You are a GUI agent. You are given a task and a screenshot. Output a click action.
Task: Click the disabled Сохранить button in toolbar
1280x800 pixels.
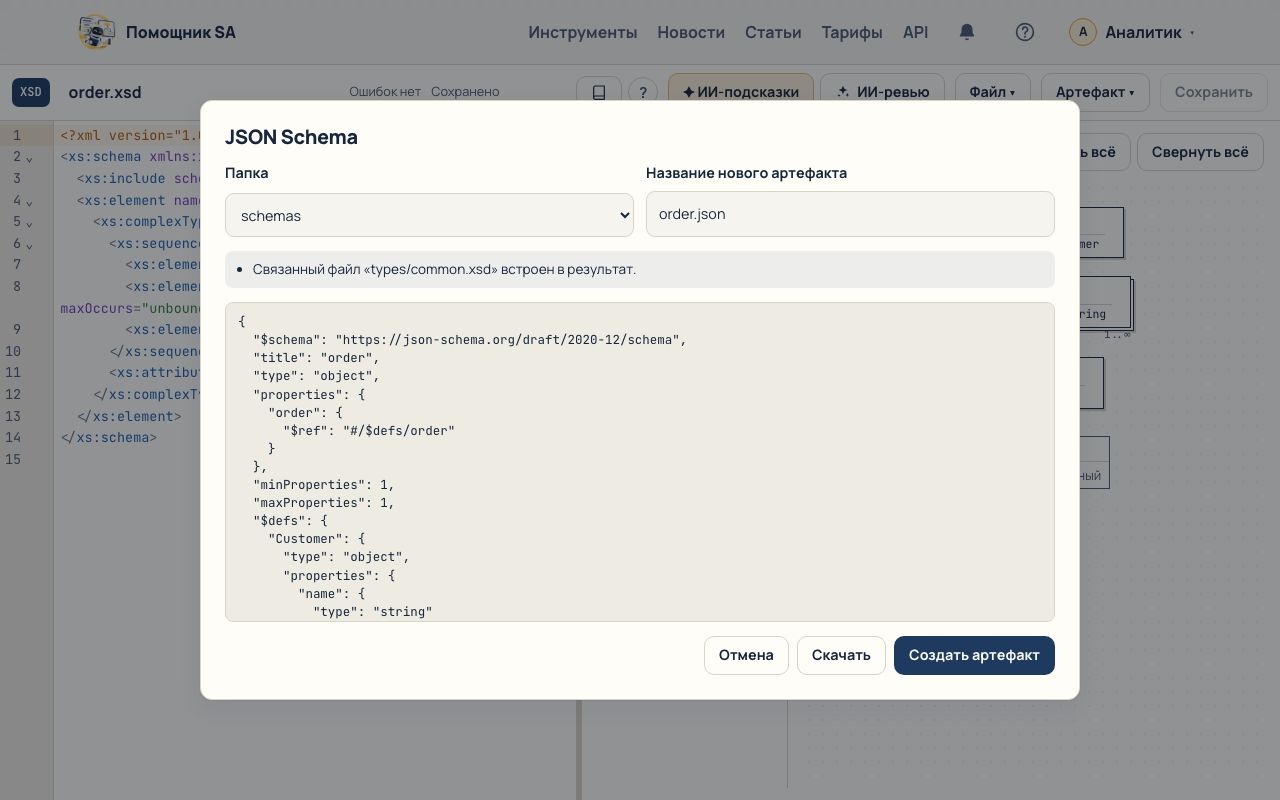pos(1213,92)
